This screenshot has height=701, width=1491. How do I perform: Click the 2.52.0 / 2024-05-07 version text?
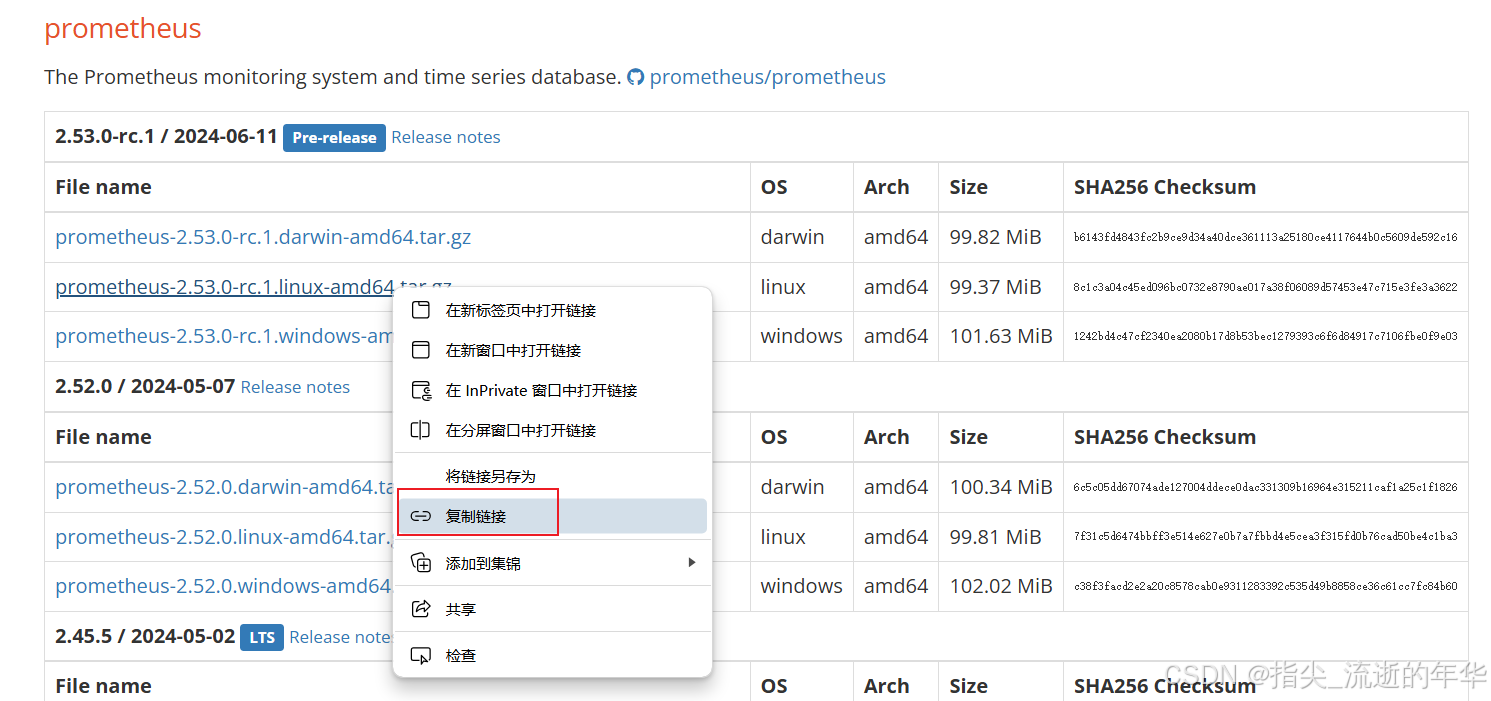(x=145, y=386)
